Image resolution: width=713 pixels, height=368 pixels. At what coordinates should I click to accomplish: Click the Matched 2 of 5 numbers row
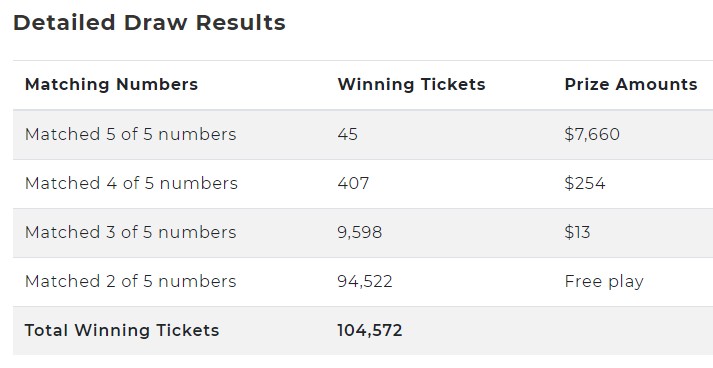click(x=363, y=282)
